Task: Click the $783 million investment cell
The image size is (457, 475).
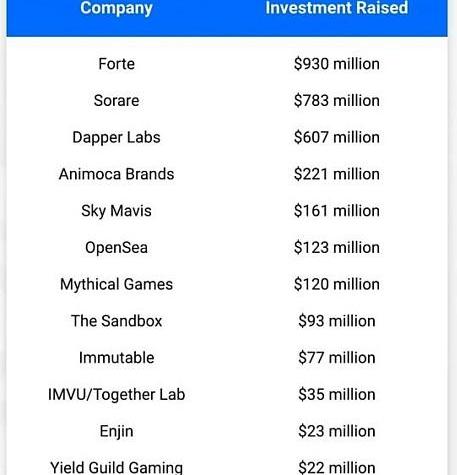Action: click(x=337, y=100)
